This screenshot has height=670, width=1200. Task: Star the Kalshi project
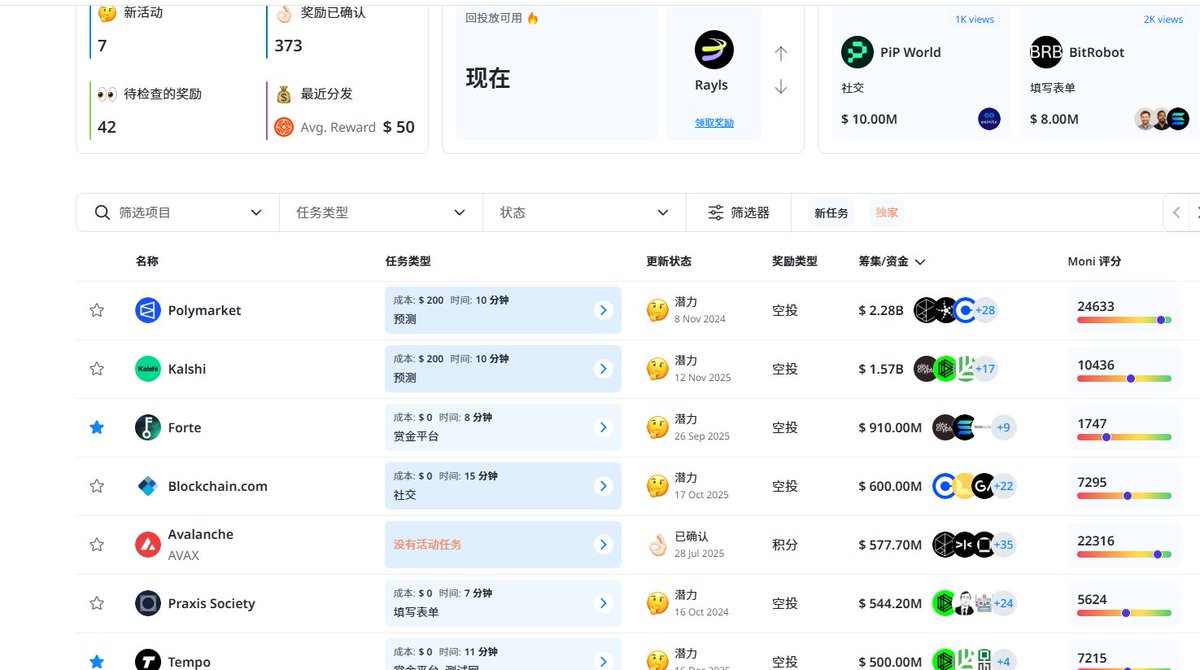pos(97,369)
